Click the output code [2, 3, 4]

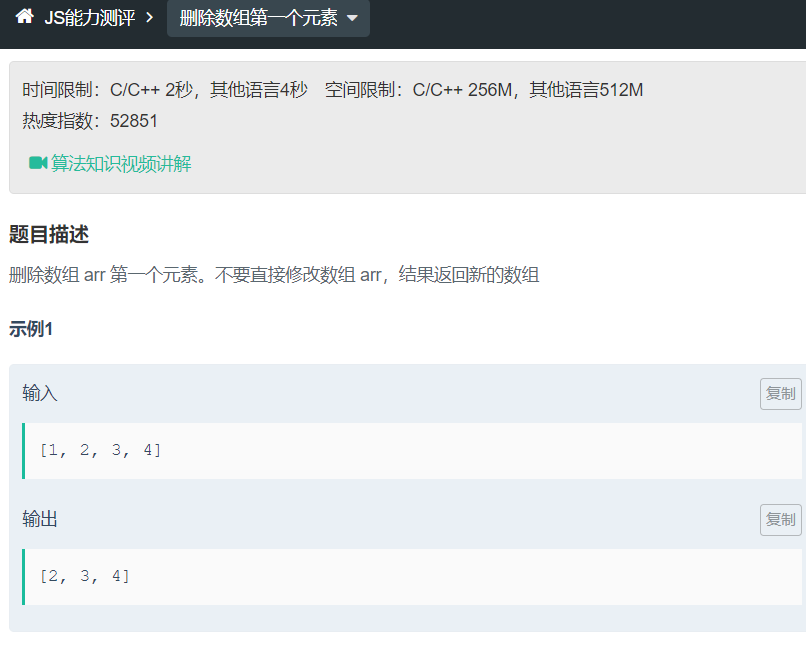point(85,576)
